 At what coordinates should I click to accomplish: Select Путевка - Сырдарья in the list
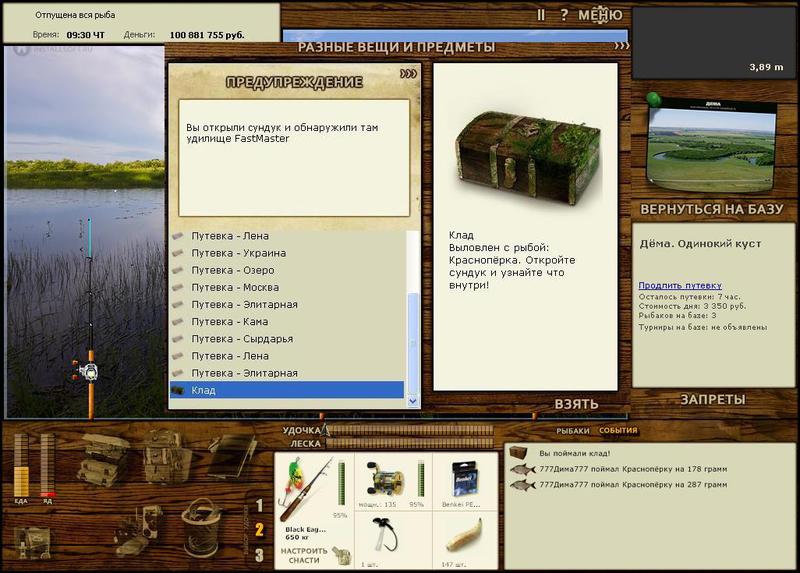pyautogui.click(x=287, y=339)
